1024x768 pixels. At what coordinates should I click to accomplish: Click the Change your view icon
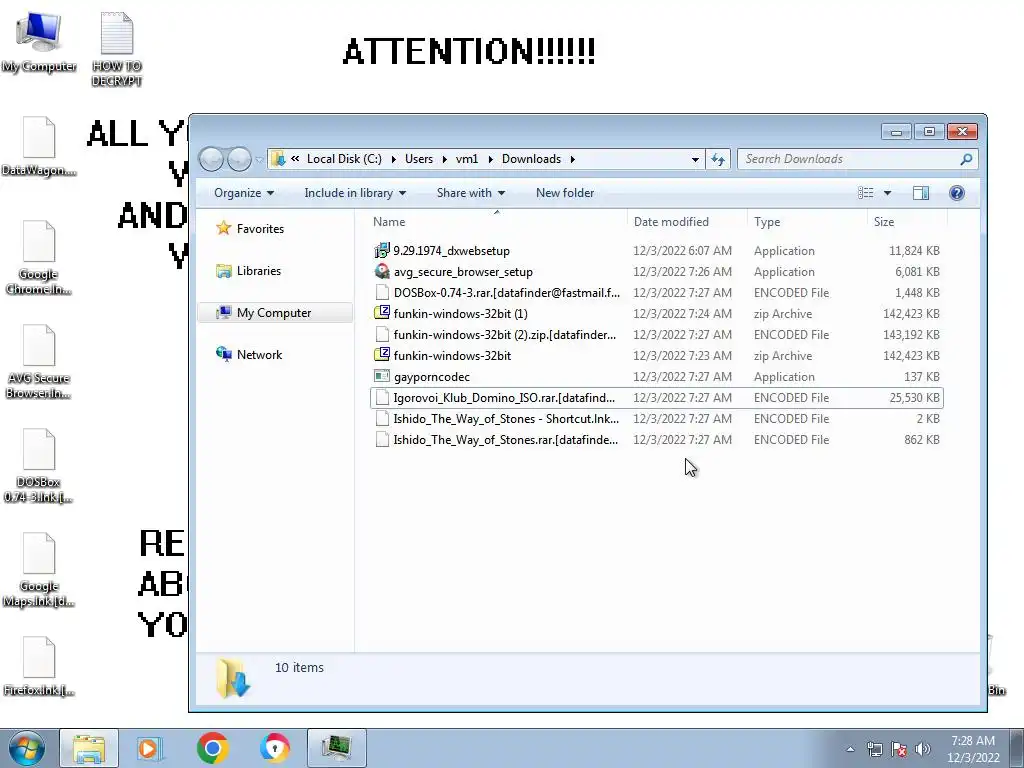(865, 193)
